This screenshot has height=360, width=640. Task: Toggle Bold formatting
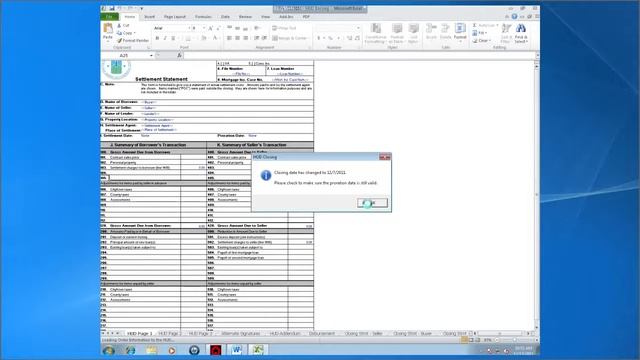tap(157, 38)
